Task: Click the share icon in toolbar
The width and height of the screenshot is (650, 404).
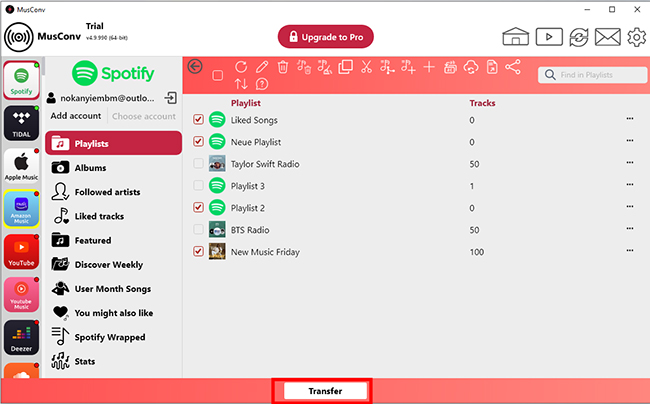Action: [x=513, y=67]
